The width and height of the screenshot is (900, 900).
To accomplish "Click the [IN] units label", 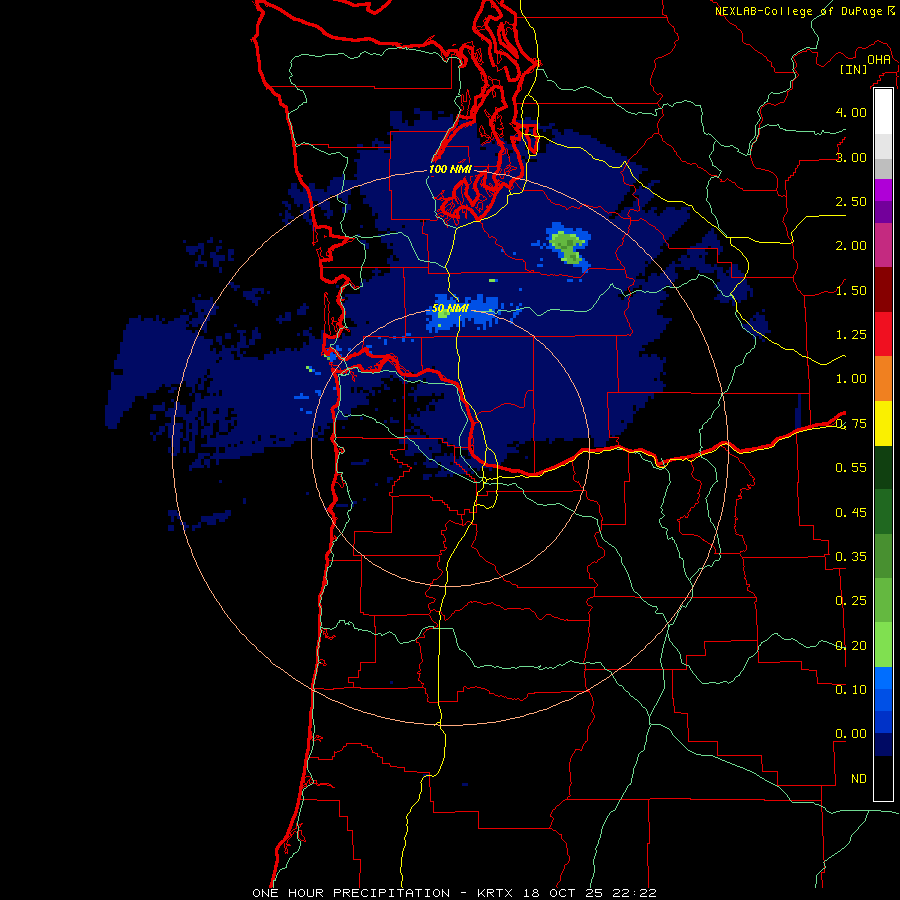I will pyautogui.click(x=853, y=69).
